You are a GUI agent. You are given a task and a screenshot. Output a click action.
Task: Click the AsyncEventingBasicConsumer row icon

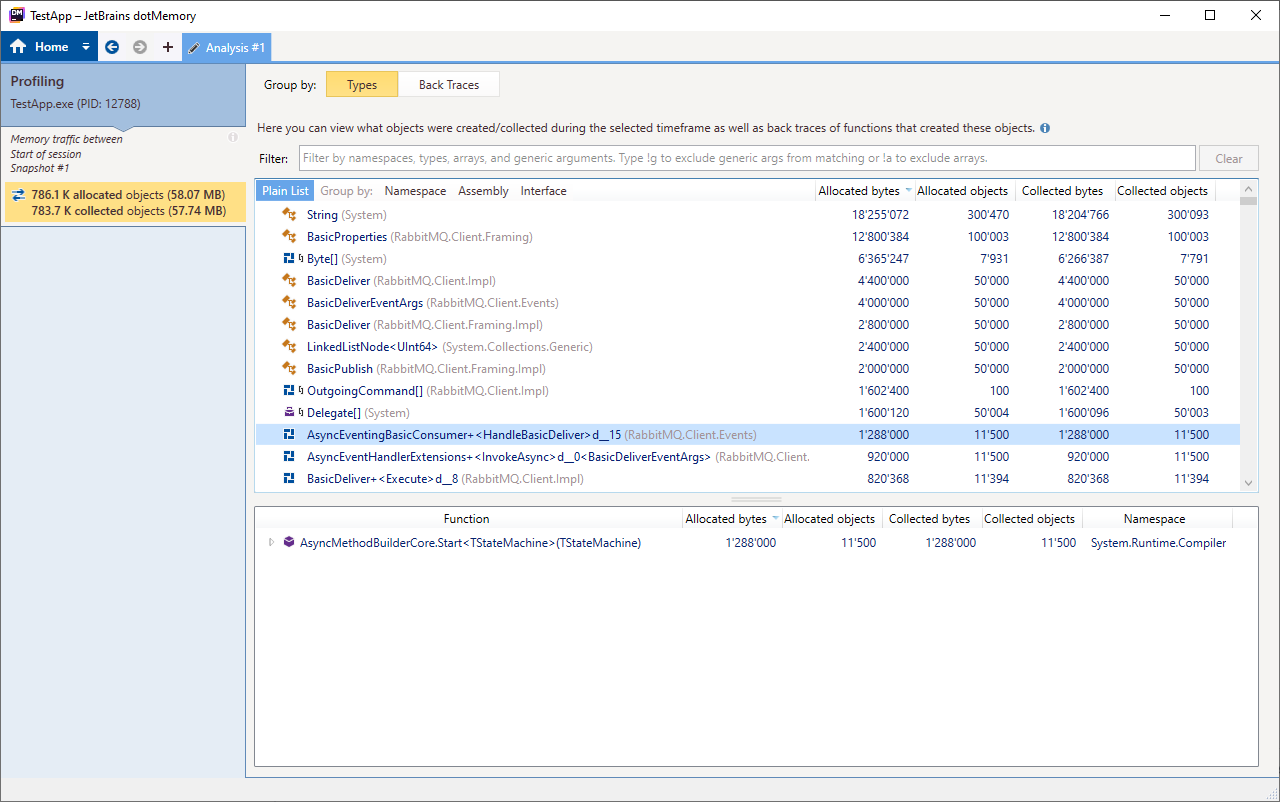point(289,435)
